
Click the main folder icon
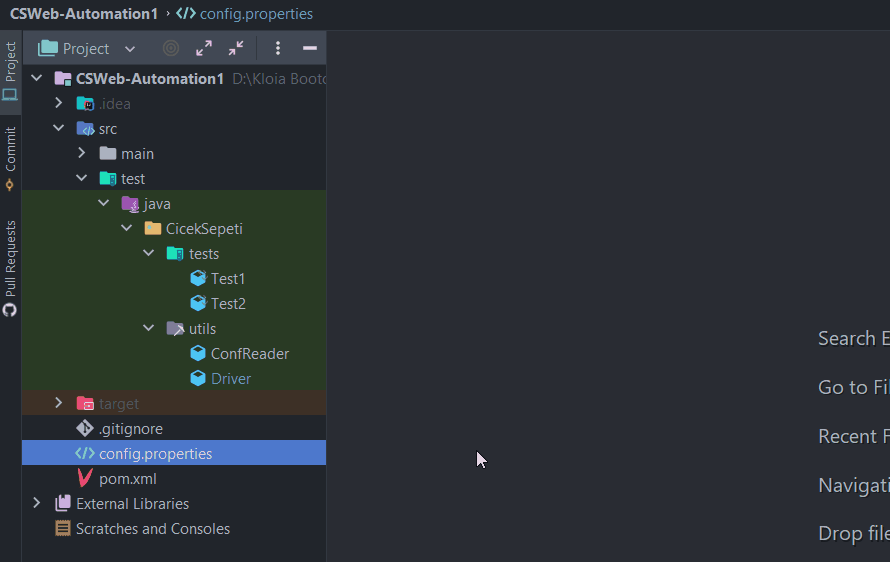(108, 153)
